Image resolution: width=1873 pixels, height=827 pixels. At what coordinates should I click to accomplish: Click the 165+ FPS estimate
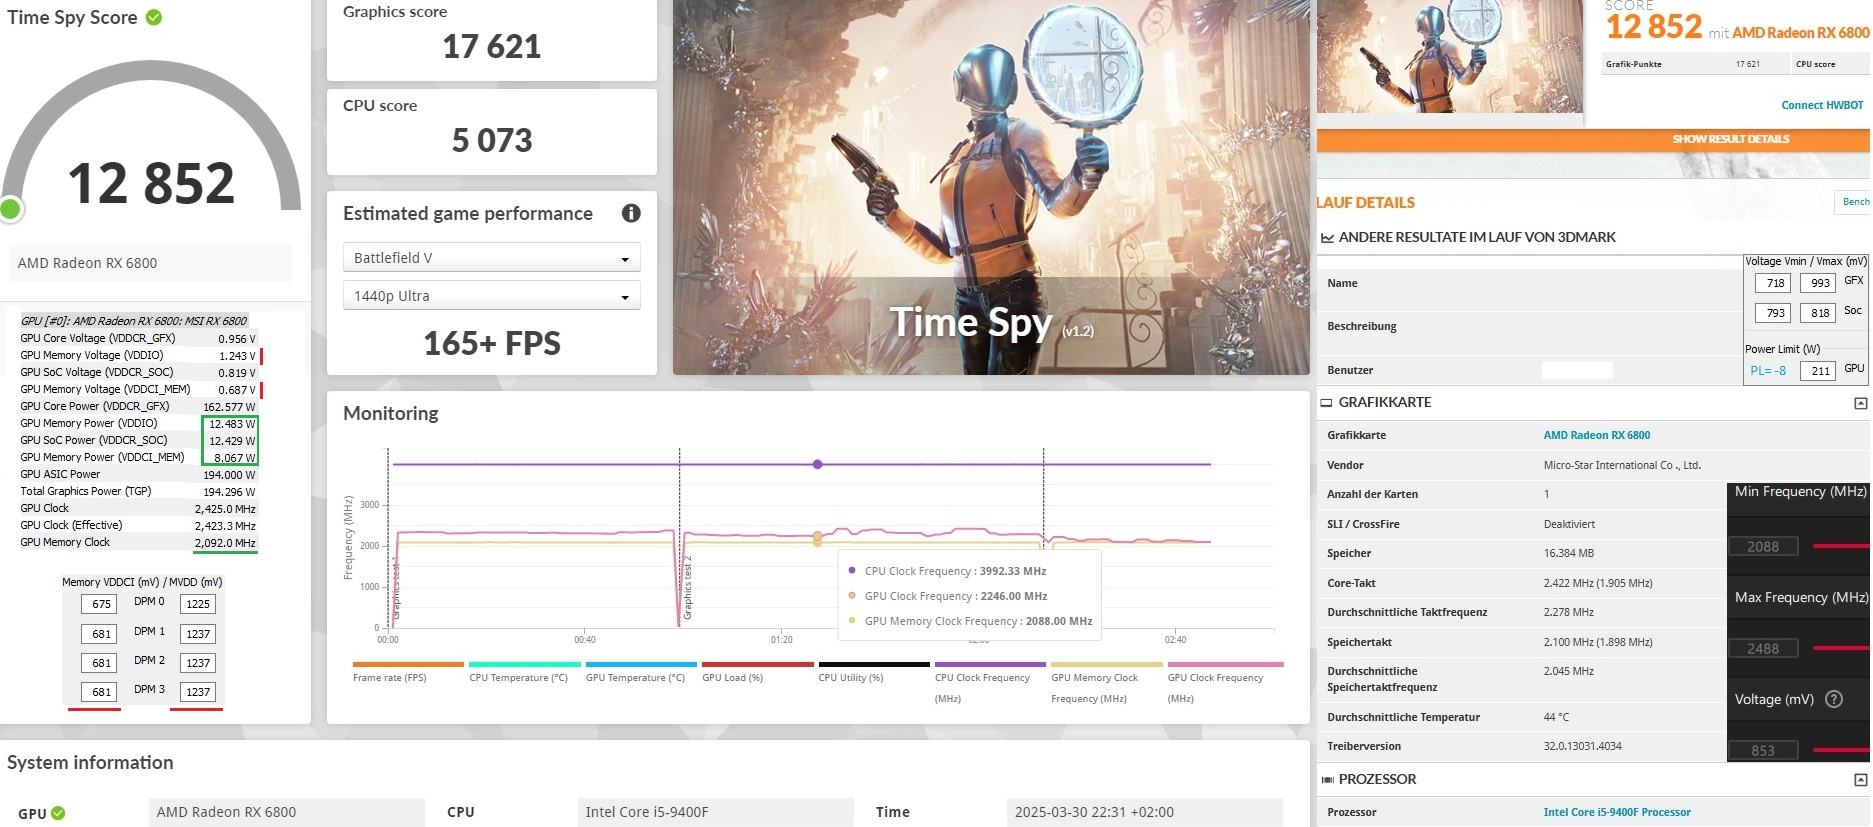tap(491, 343)
